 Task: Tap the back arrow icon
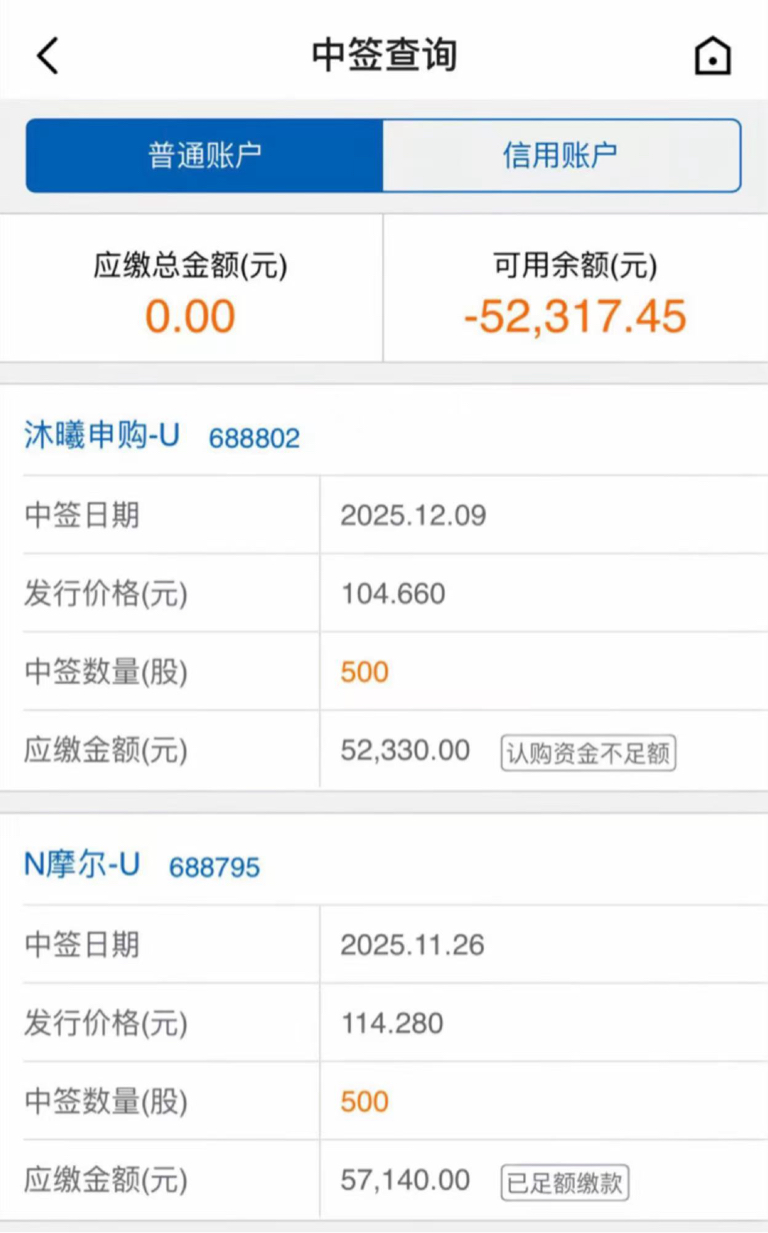click(x=48, y=55)
